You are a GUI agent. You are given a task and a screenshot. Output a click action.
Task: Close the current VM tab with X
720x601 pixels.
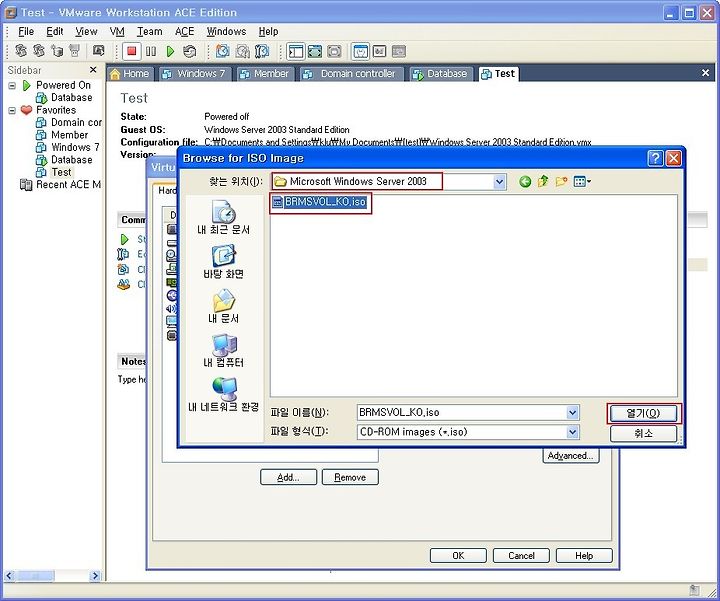(705, 73)
